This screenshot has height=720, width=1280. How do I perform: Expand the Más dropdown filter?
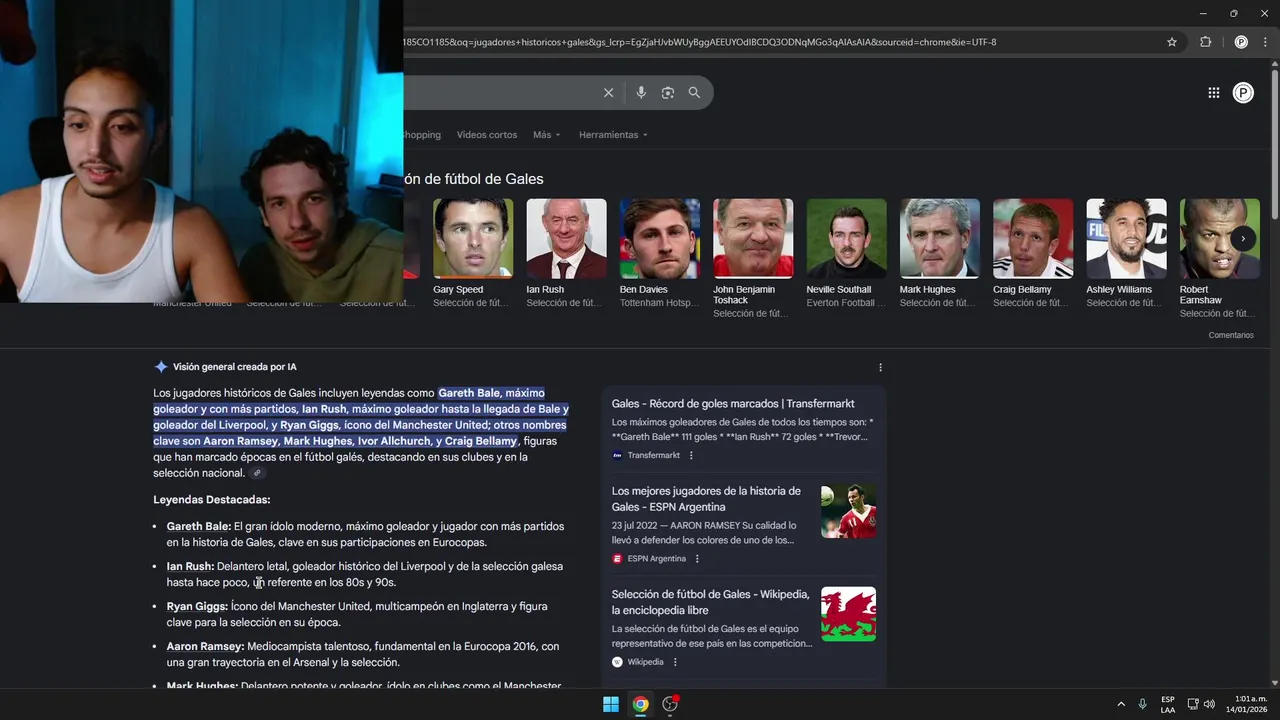pyautogui.click(x=546, y=135)
